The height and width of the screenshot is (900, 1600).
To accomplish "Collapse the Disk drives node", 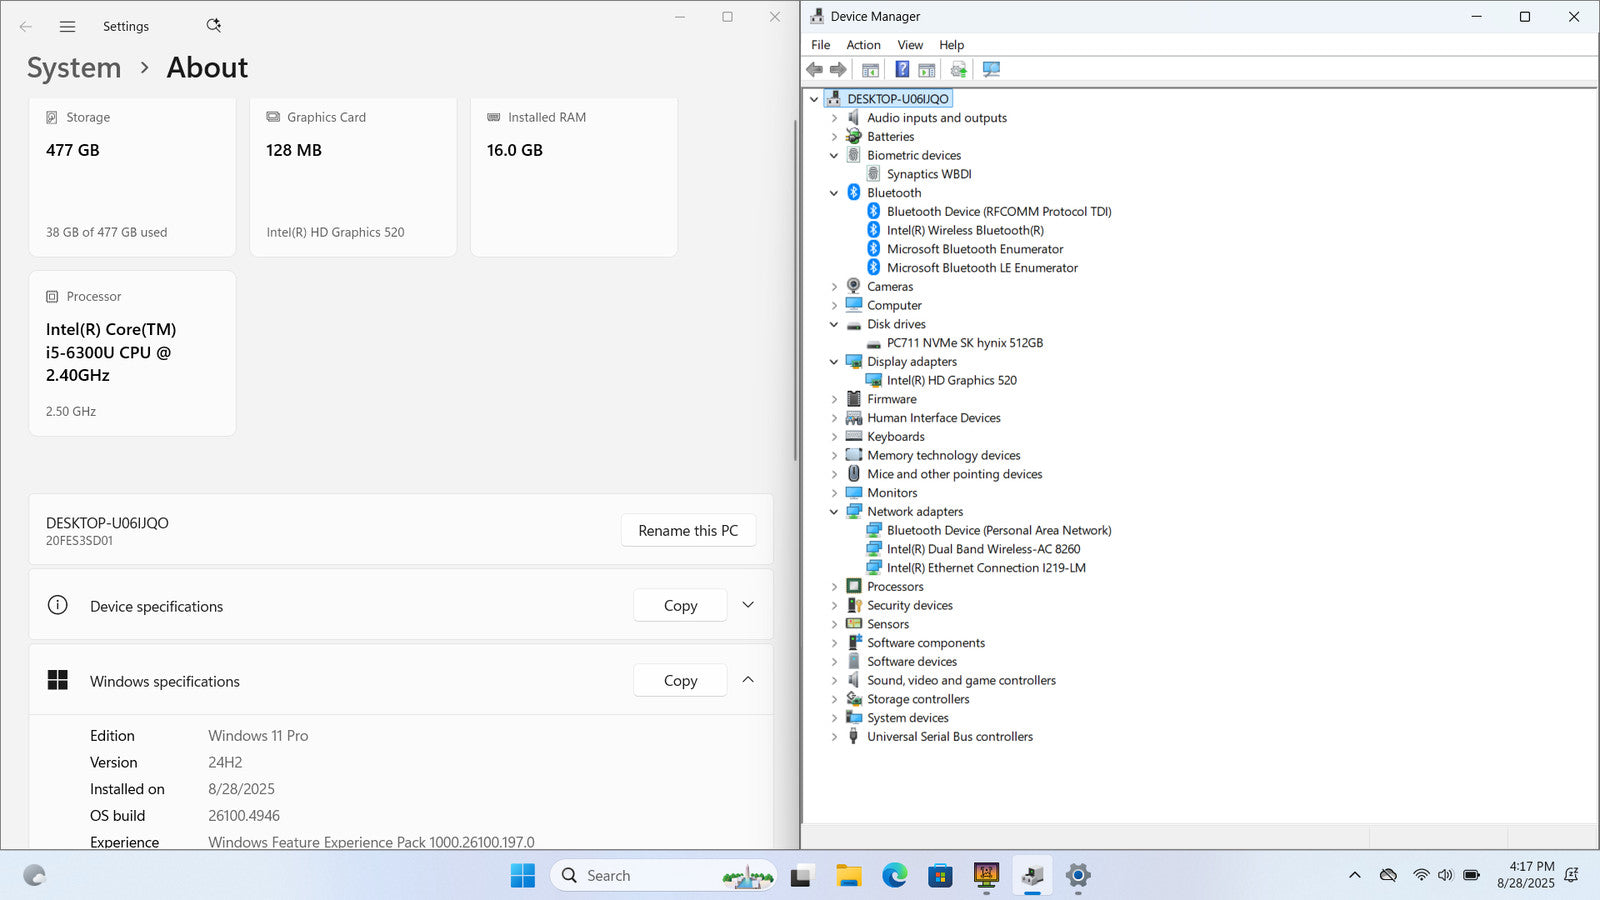I will (834, 324).
